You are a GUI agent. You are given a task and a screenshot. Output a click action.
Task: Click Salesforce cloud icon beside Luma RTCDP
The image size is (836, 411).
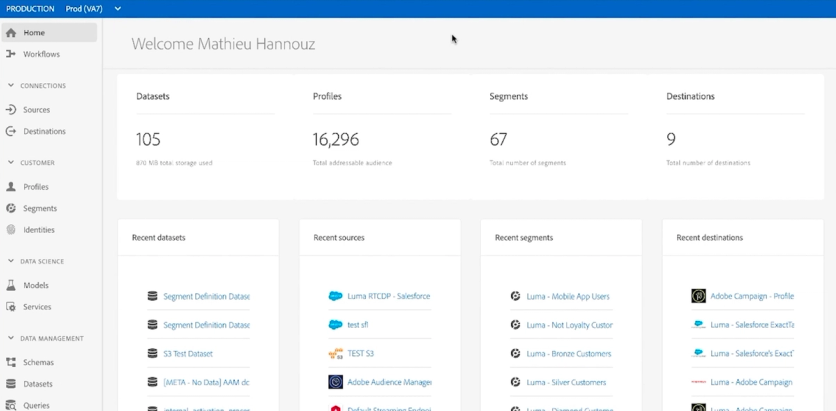click(335, 296)
